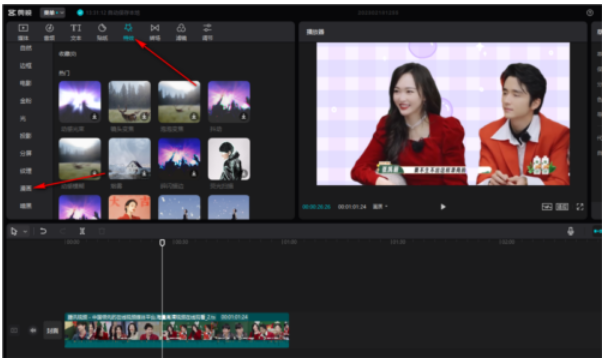Image resolution: width=608 pixels, height=360 pixels.
Task: Open the mode dropdown next to app logo
Action: (x=52, y=13)
